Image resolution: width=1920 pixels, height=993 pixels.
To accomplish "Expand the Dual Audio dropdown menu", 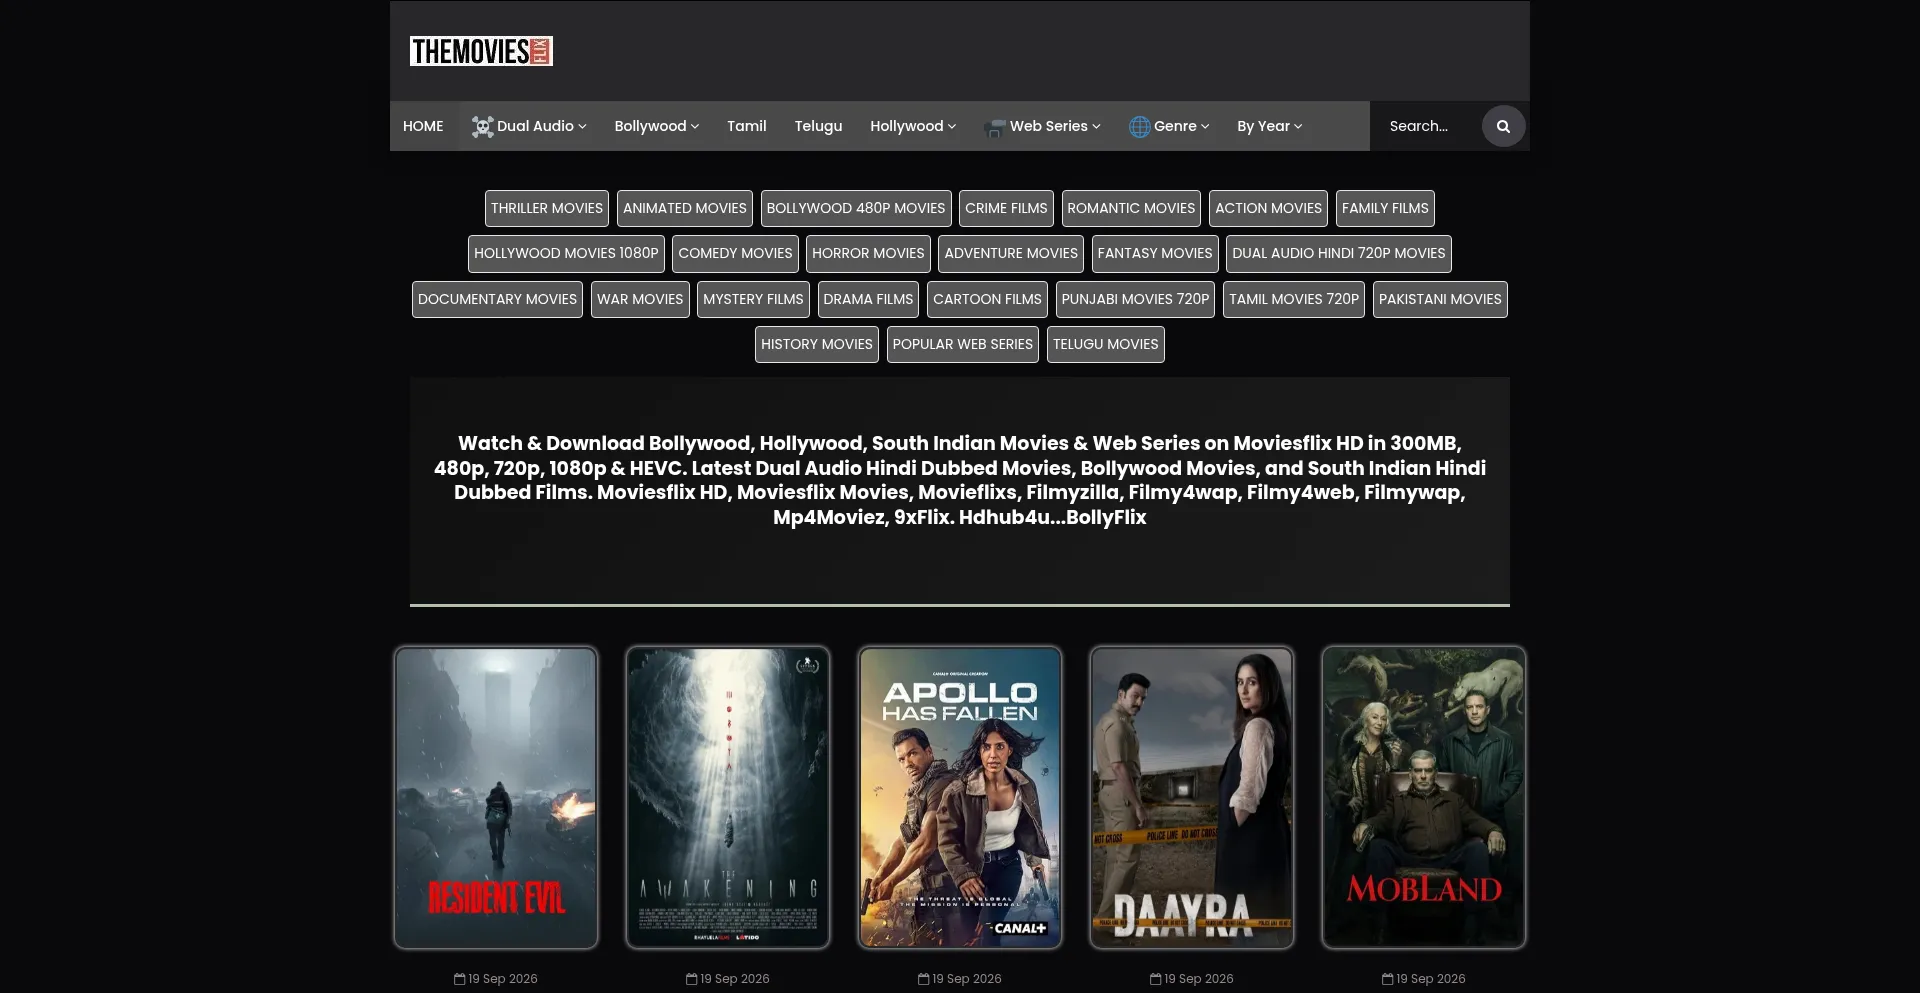I will (529, 126).
